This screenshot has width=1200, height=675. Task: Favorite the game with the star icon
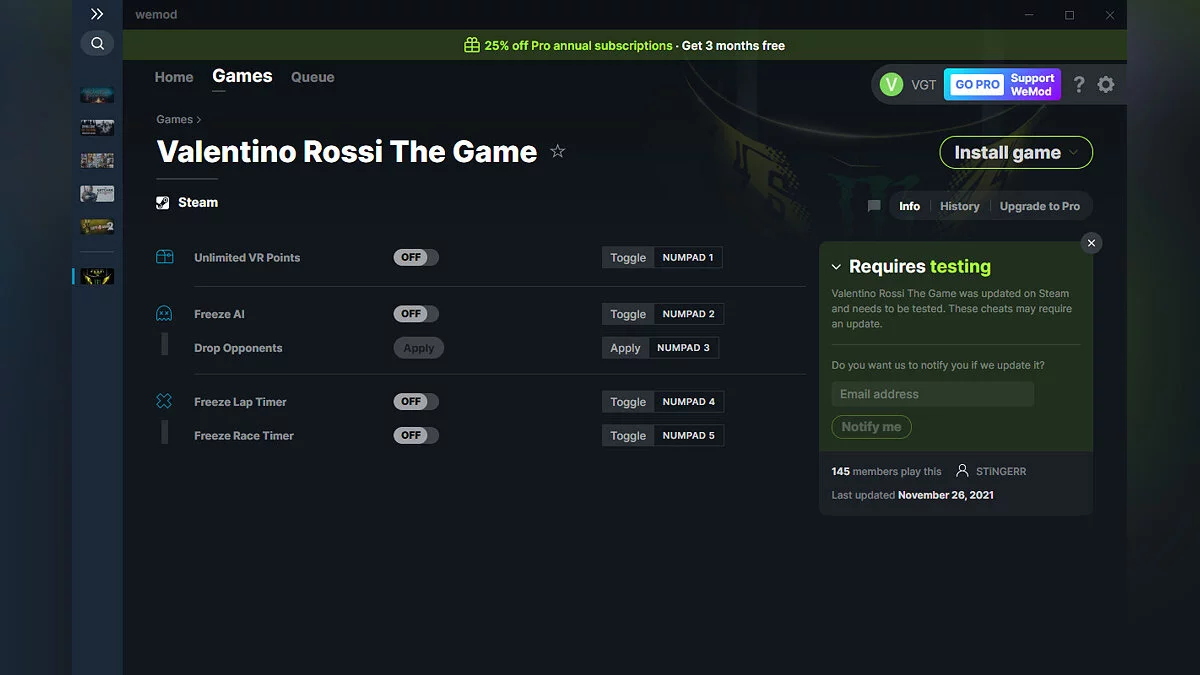[x=558, y=151]
